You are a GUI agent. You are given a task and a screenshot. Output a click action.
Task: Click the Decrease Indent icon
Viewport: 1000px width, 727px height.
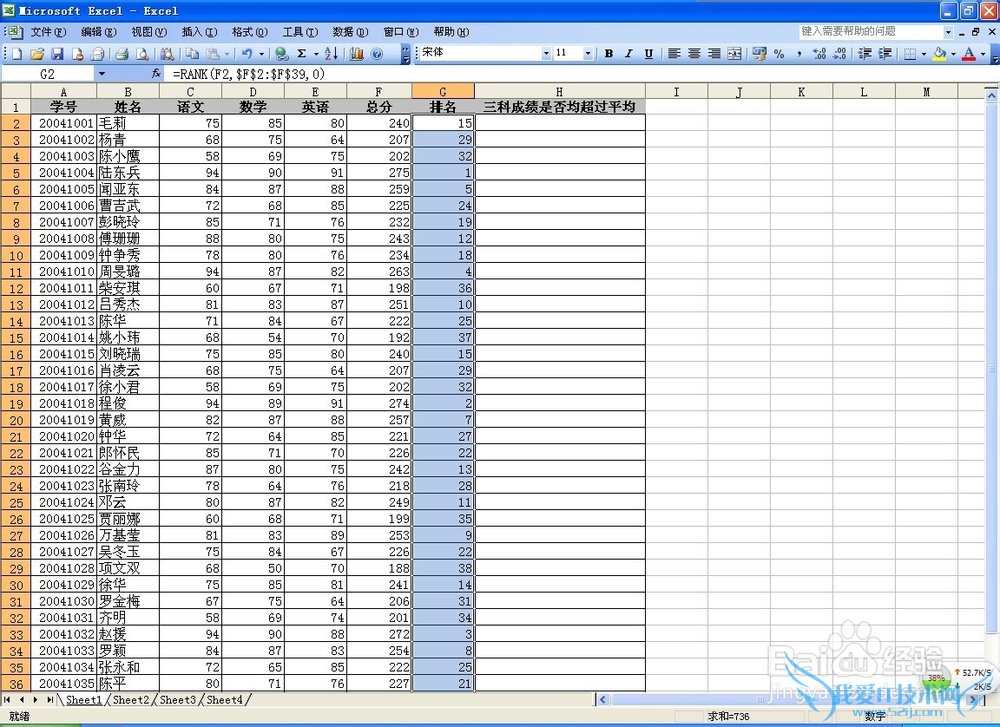pos(865,54)
